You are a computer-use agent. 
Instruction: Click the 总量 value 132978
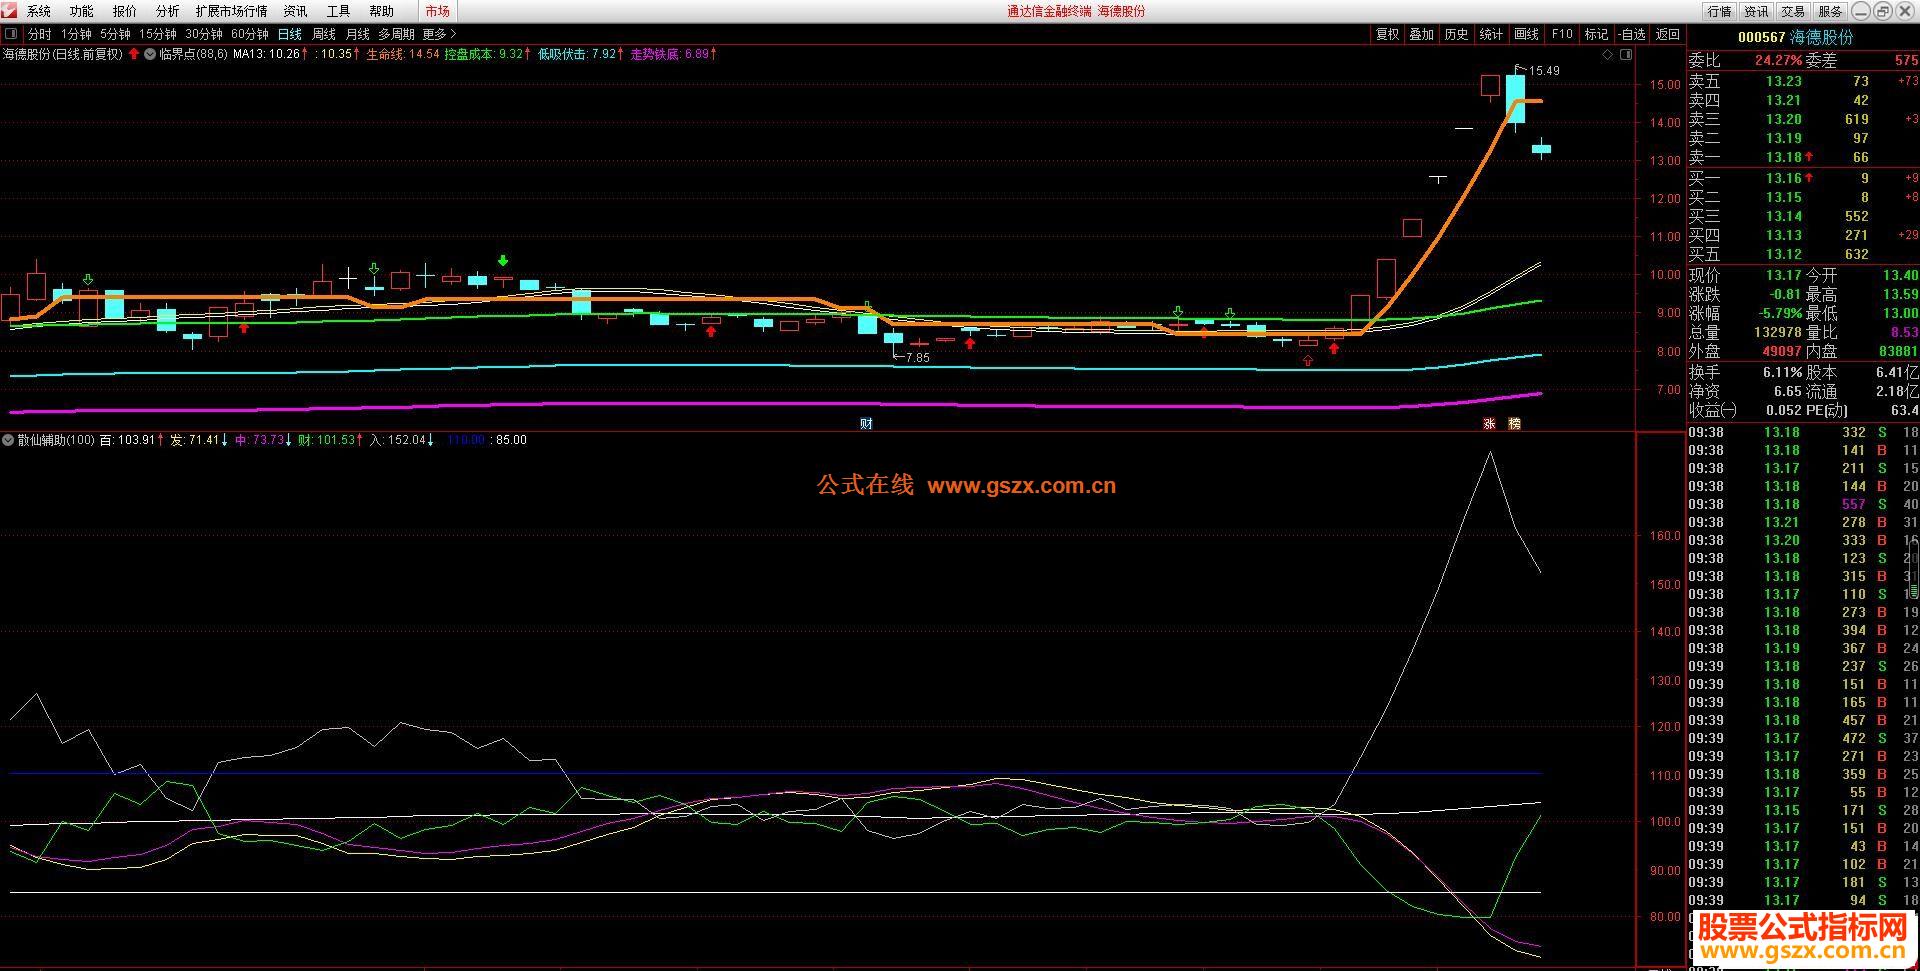coord(1777,332)
